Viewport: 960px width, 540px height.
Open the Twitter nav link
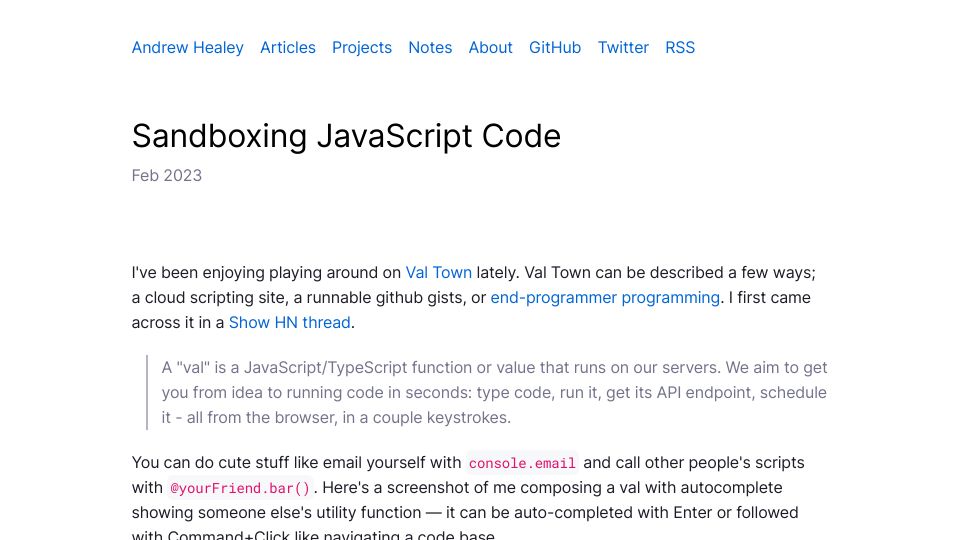[623, 47]
